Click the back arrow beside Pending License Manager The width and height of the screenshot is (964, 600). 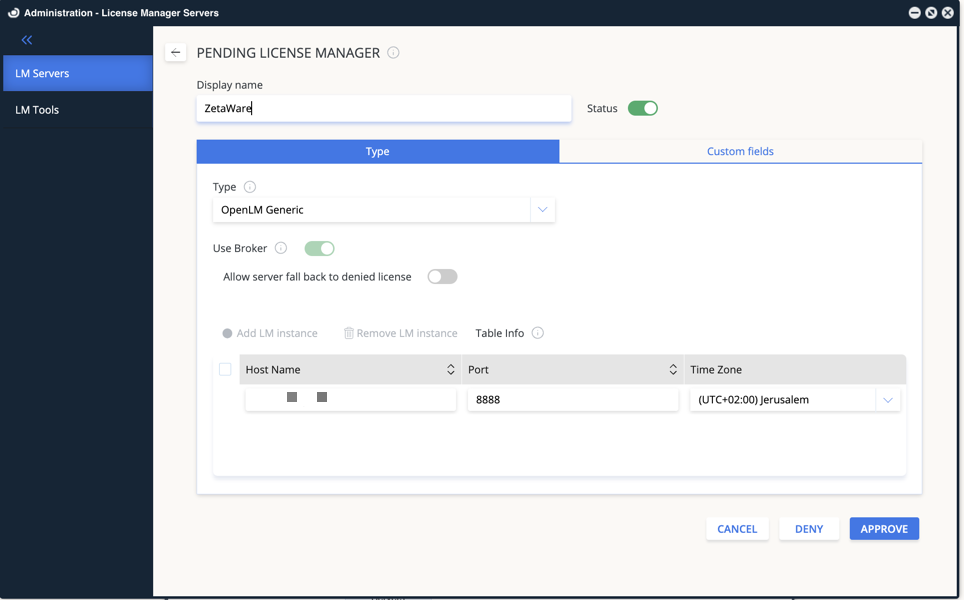pyautogui.click(x=176, y=53)
